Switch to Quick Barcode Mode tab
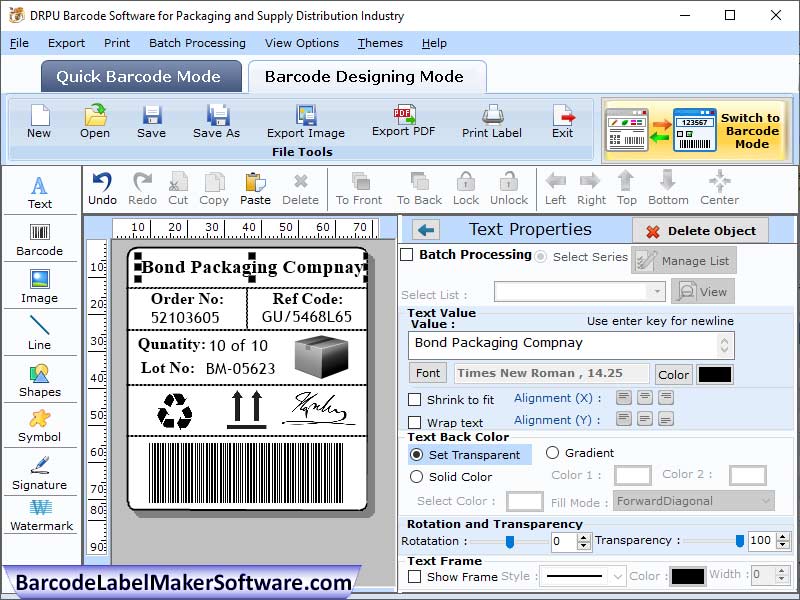The width and height of the screenshot is (800, 600). pos(140,76)
